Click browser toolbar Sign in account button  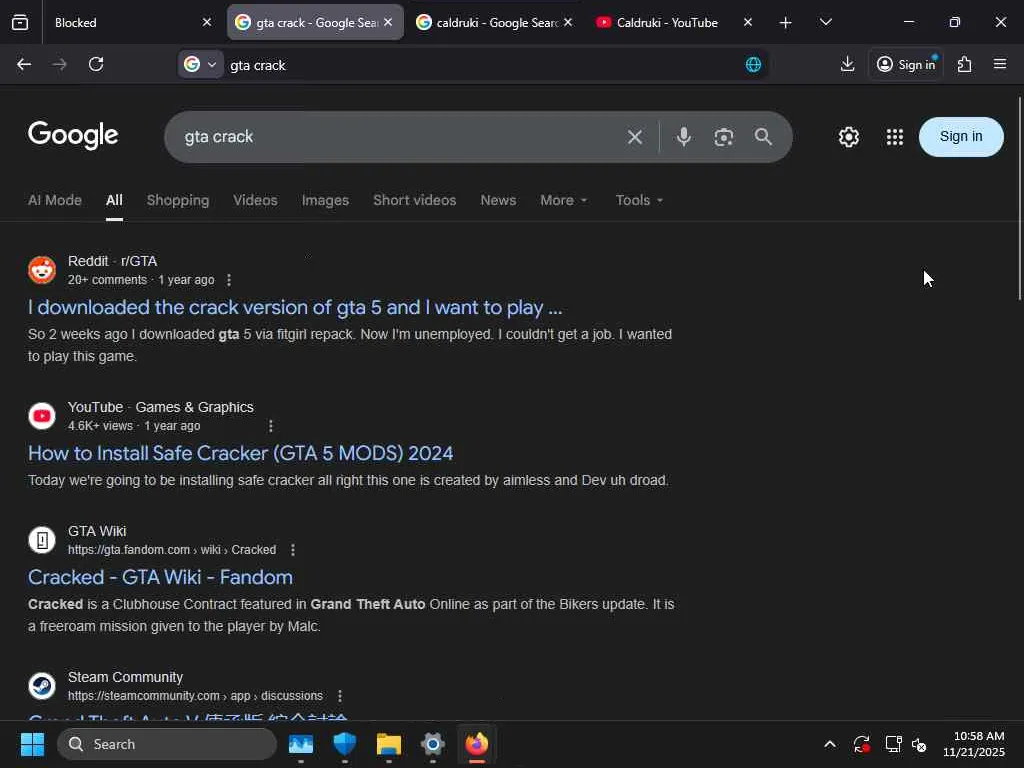click(x=906, y=64)
